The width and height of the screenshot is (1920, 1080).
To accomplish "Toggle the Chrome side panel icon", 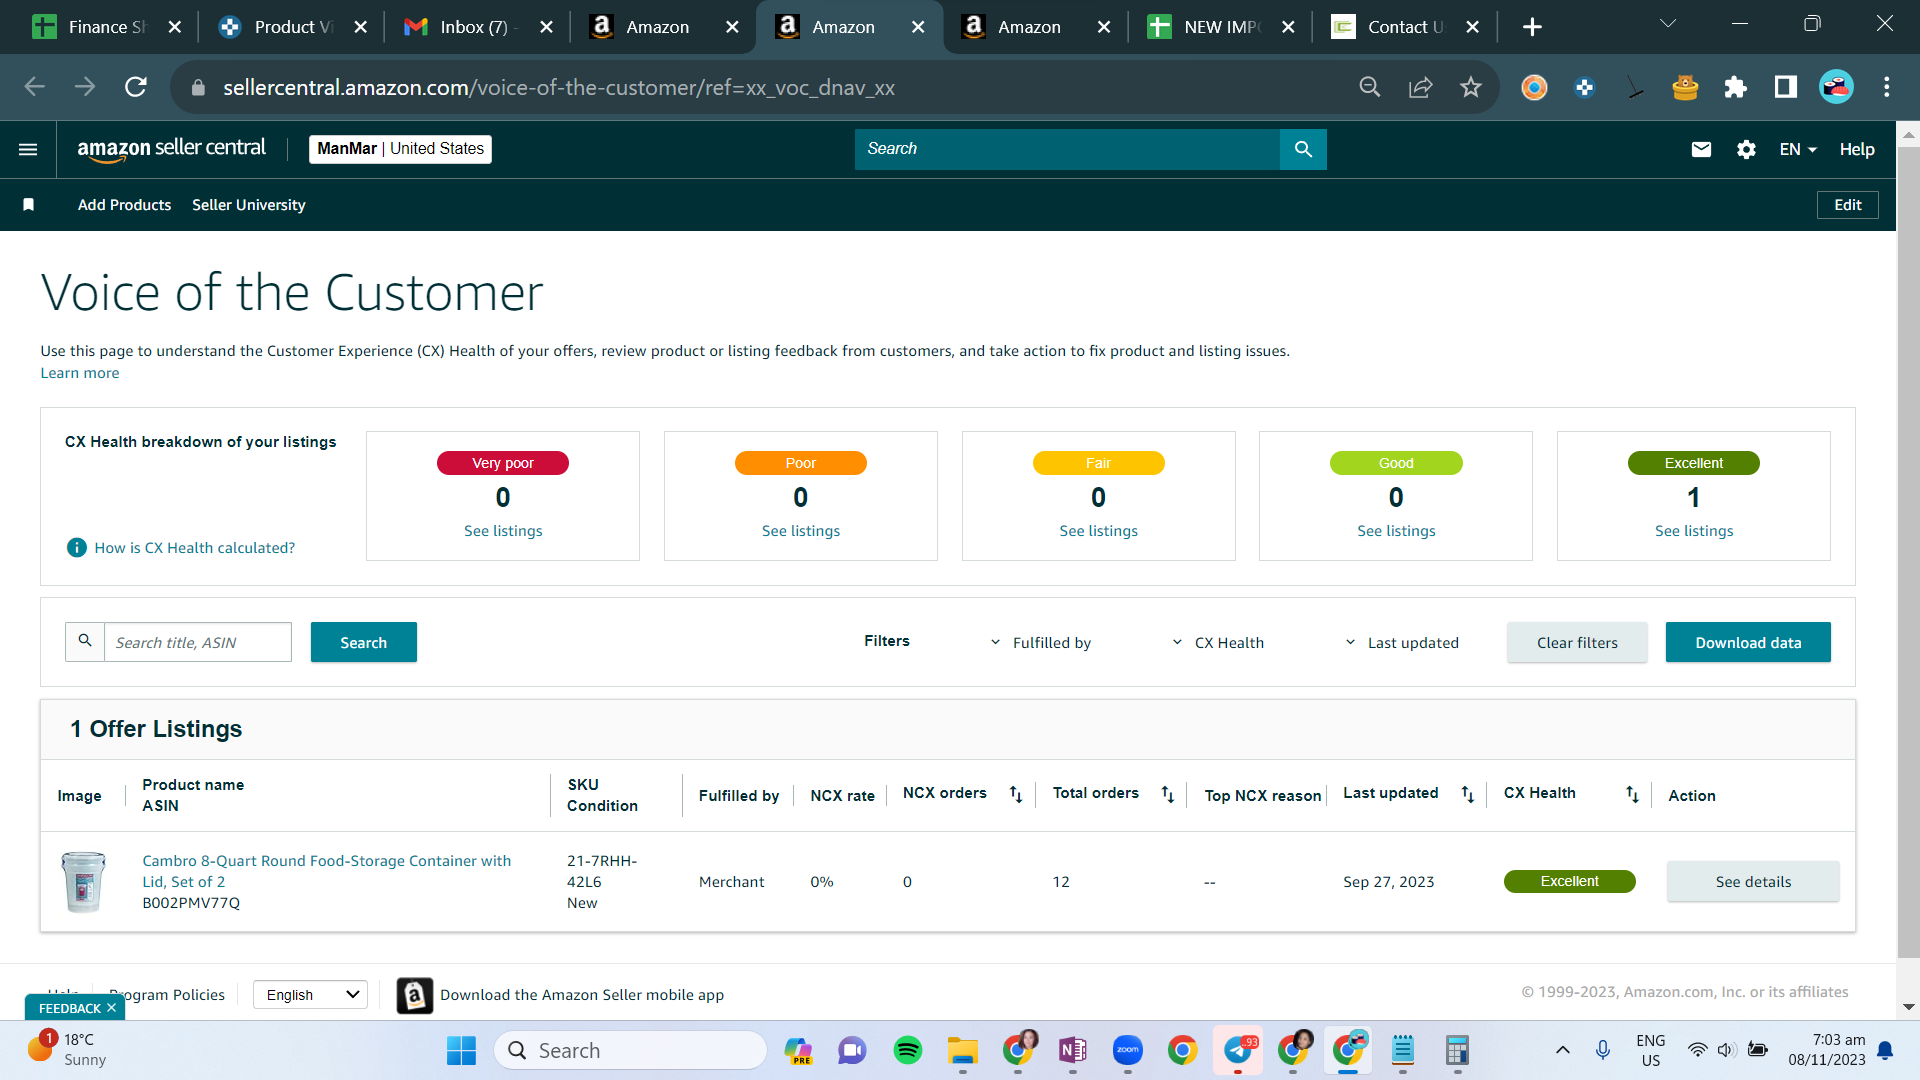I will [1786, 87].
